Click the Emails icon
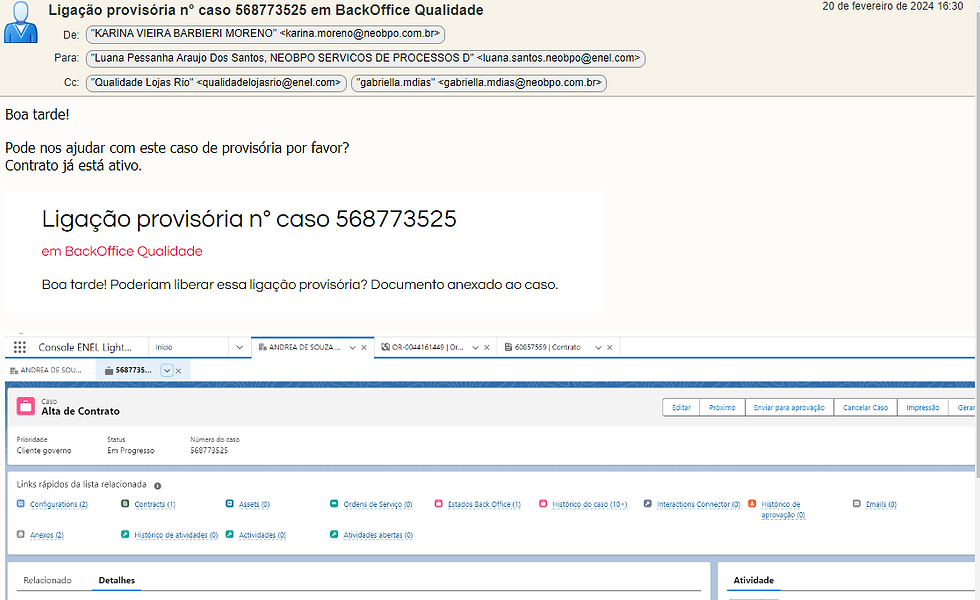980x600 pixels. point(856,504)
